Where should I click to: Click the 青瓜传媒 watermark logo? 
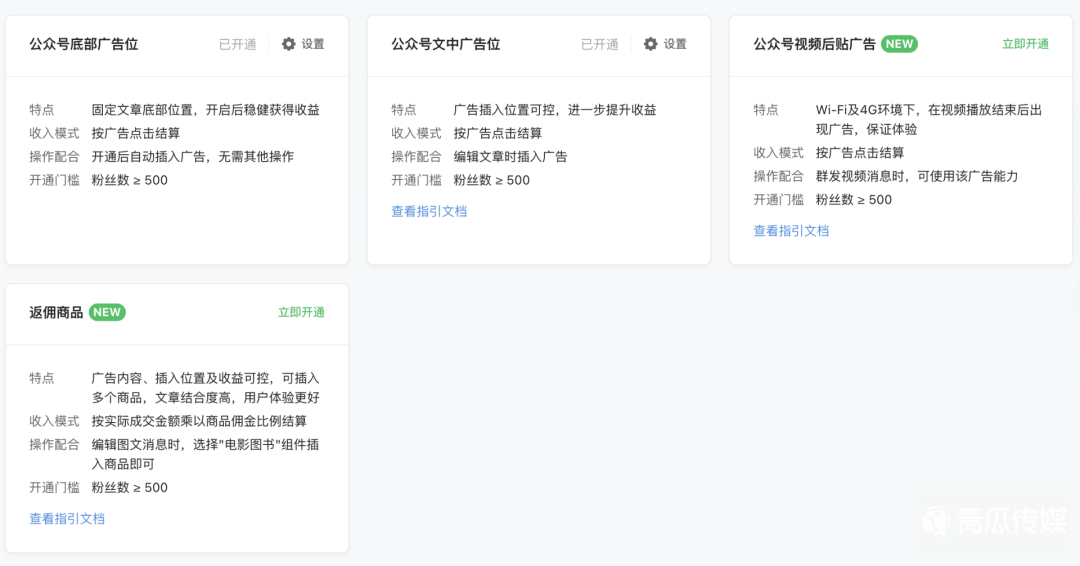pos(995,521)
